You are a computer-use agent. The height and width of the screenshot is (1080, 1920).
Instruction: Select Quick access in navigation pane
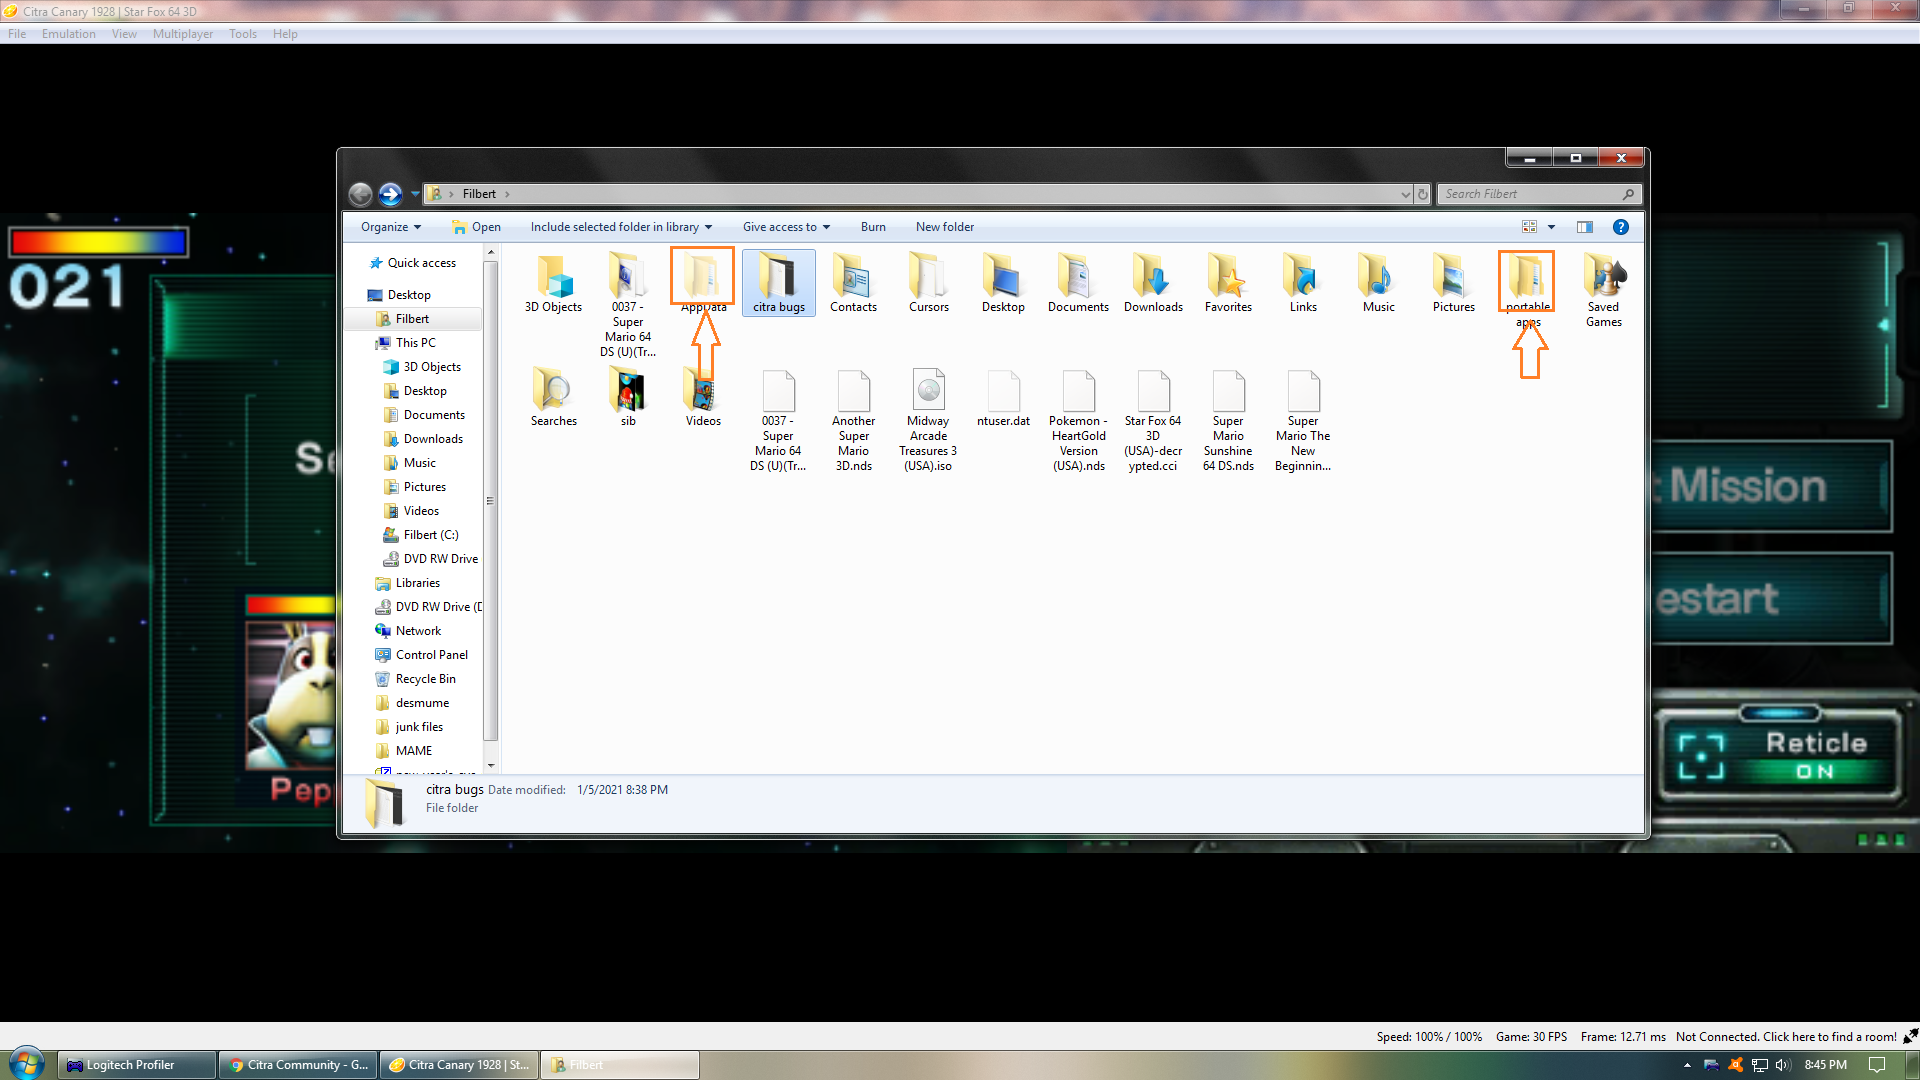412,263
